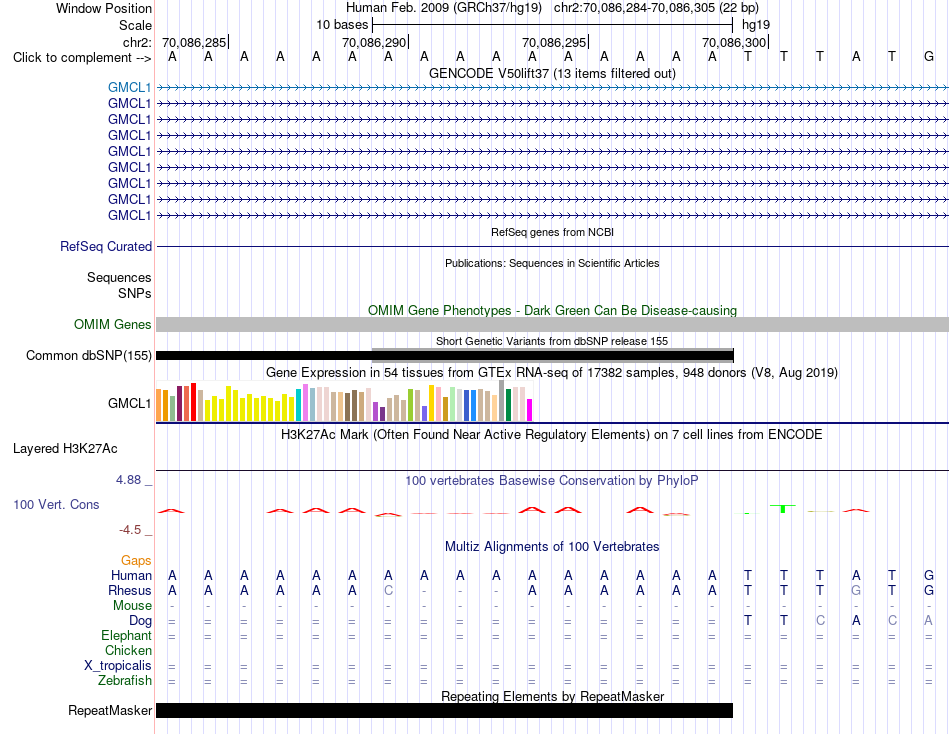The image size is (950, 734).
Task: Click the -4.5 lower scale value
Action: 130,530
